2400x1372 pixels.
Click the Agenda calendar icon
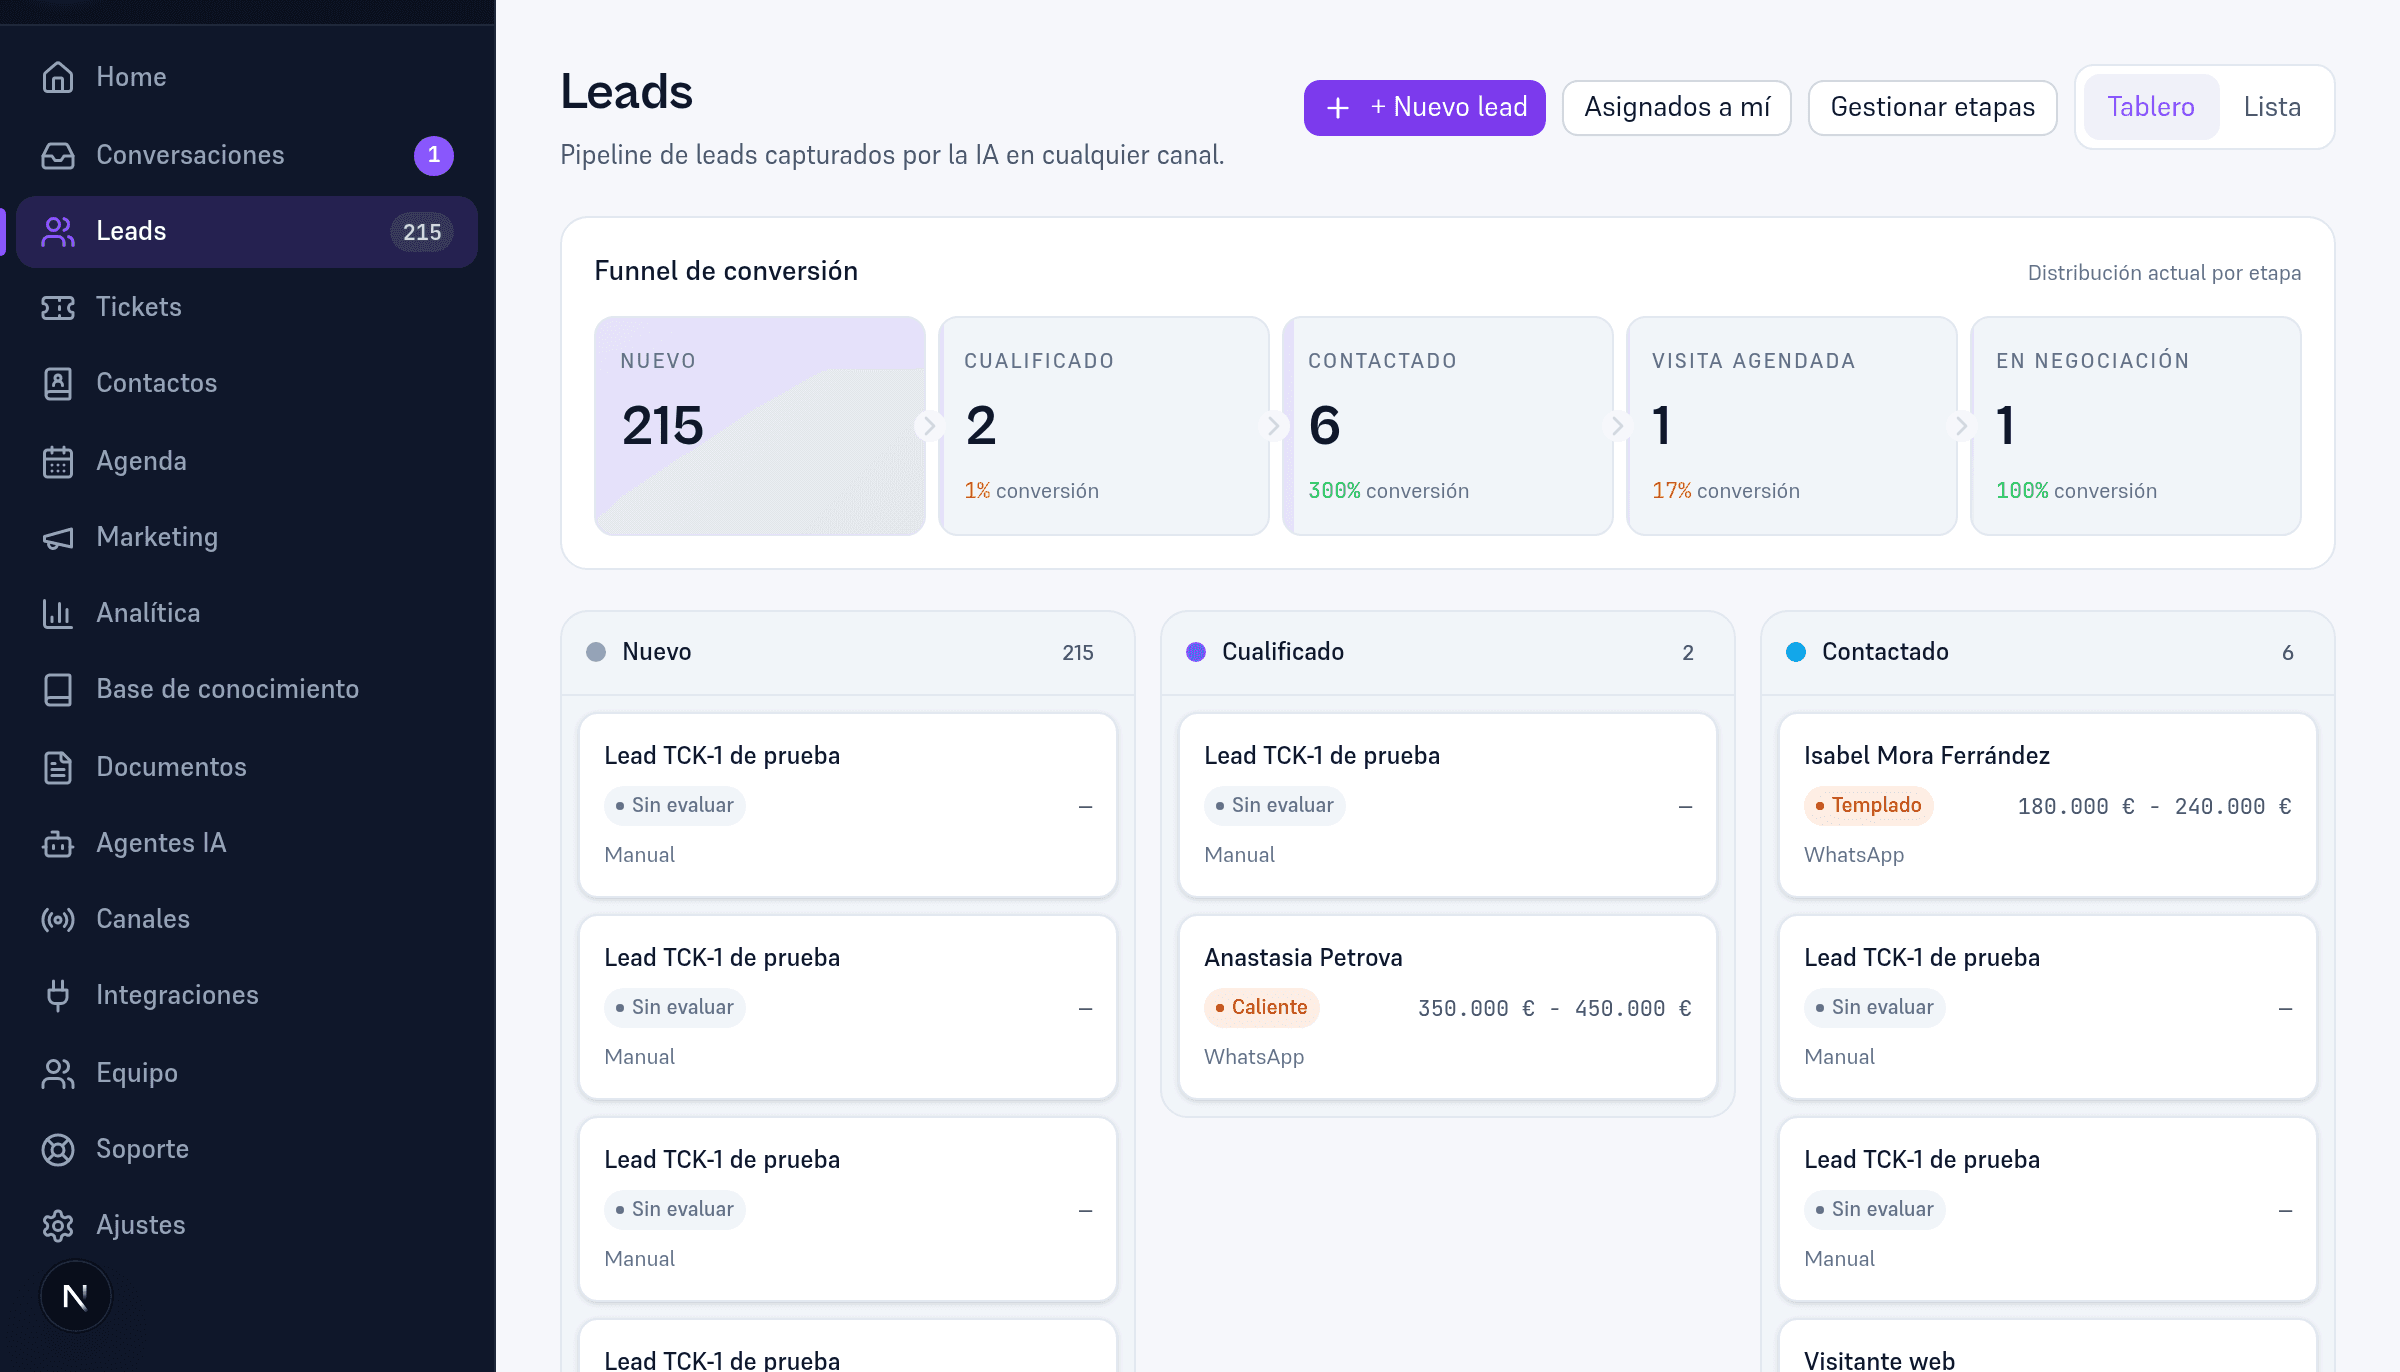click(x=58, y=461)
